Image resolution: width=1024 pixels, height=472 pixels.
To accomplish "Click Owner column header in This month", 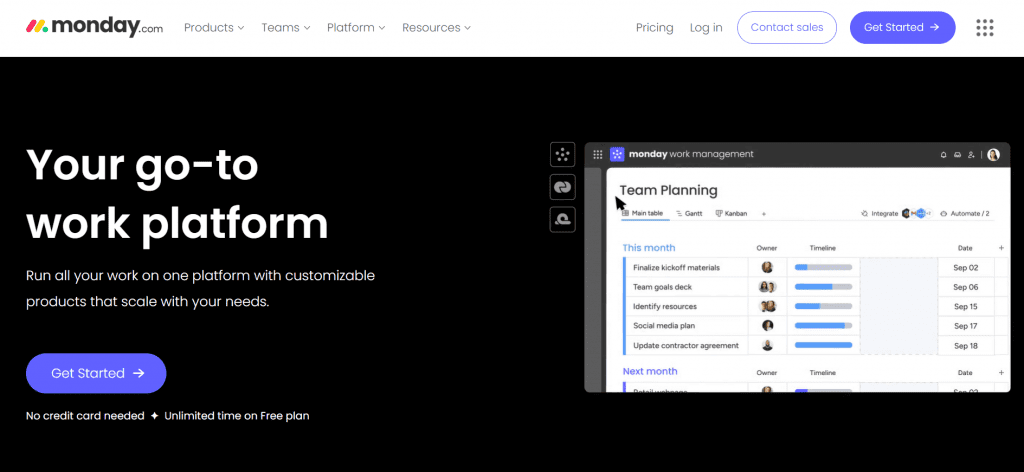I will click(x=767, y=248).
